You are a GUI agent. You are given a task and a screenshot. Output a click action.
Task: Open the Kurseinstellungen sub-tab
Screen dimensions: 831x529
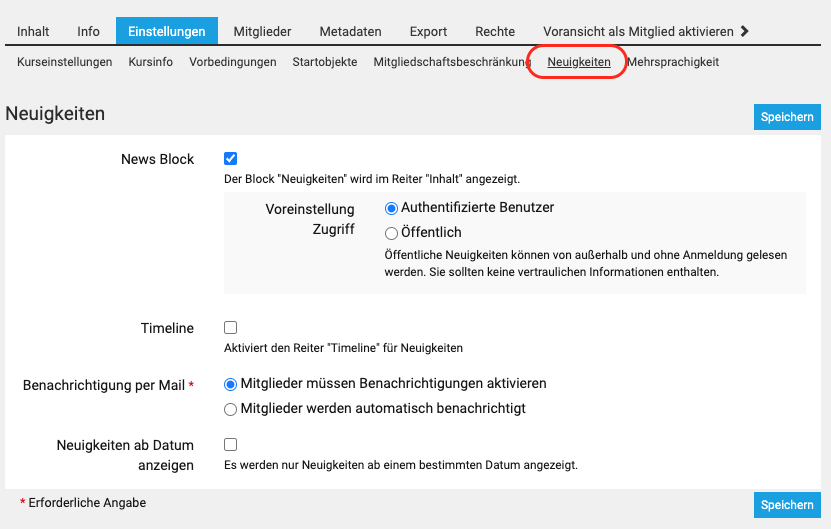[x=64, y=62]
